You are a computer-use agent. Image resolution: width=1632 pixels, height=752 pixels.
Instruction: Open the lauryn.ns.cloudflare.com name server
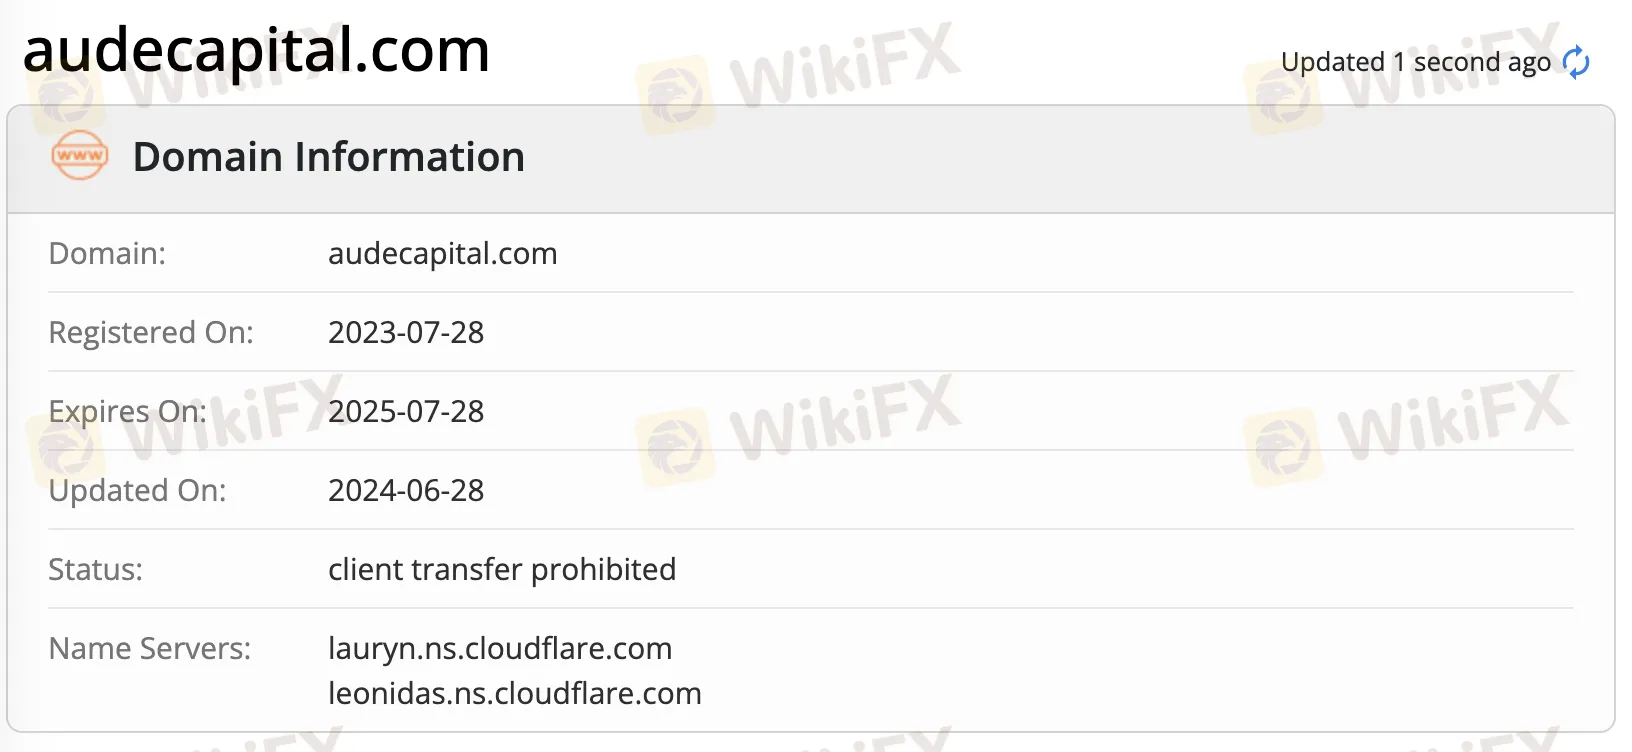tap(500, 649)
